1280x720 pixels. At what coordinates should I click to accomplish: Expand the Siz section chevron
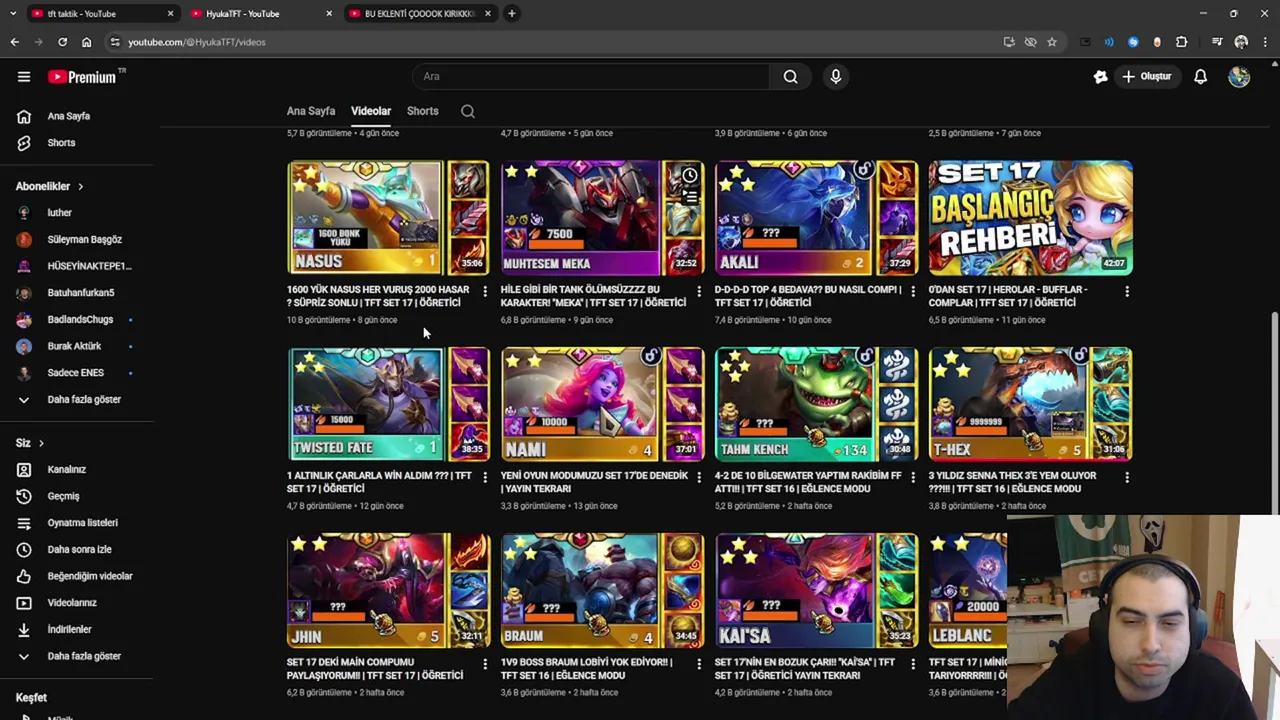pyautogui.click(x=41, y=443)
